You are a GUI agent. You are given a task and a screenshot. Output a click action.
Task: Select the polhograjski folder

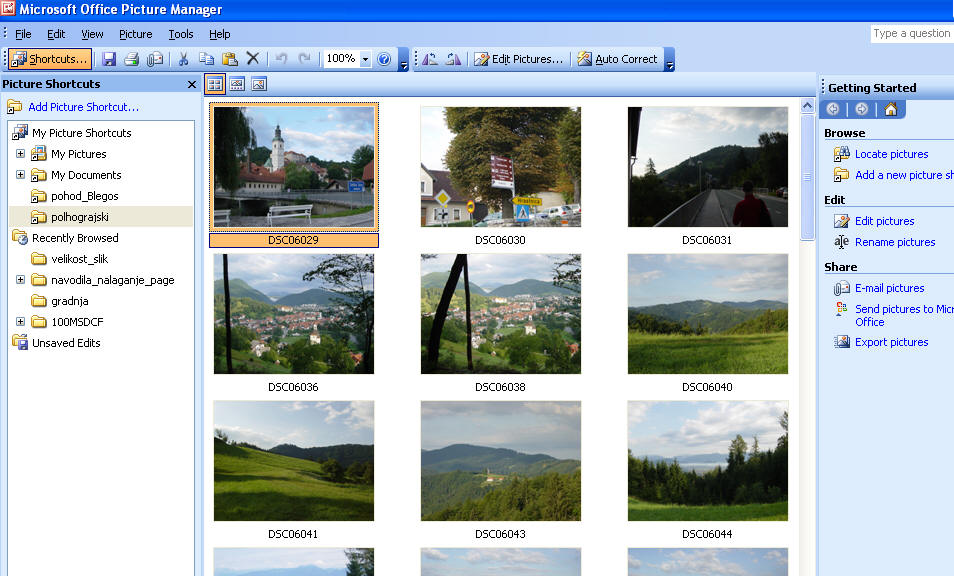pyautogui.click(x=80, y=217)
